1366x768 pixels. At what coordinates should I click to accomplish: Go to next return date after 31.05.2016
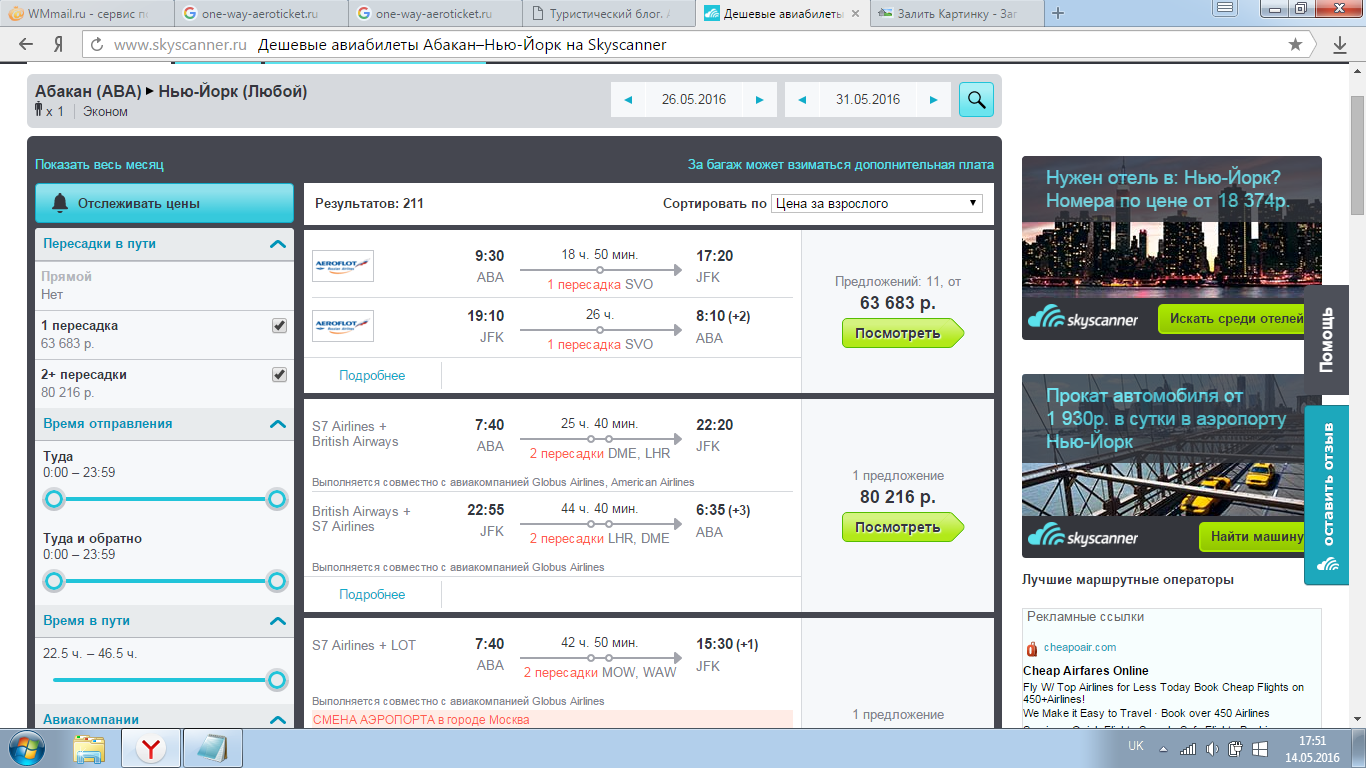pos(934,99)
